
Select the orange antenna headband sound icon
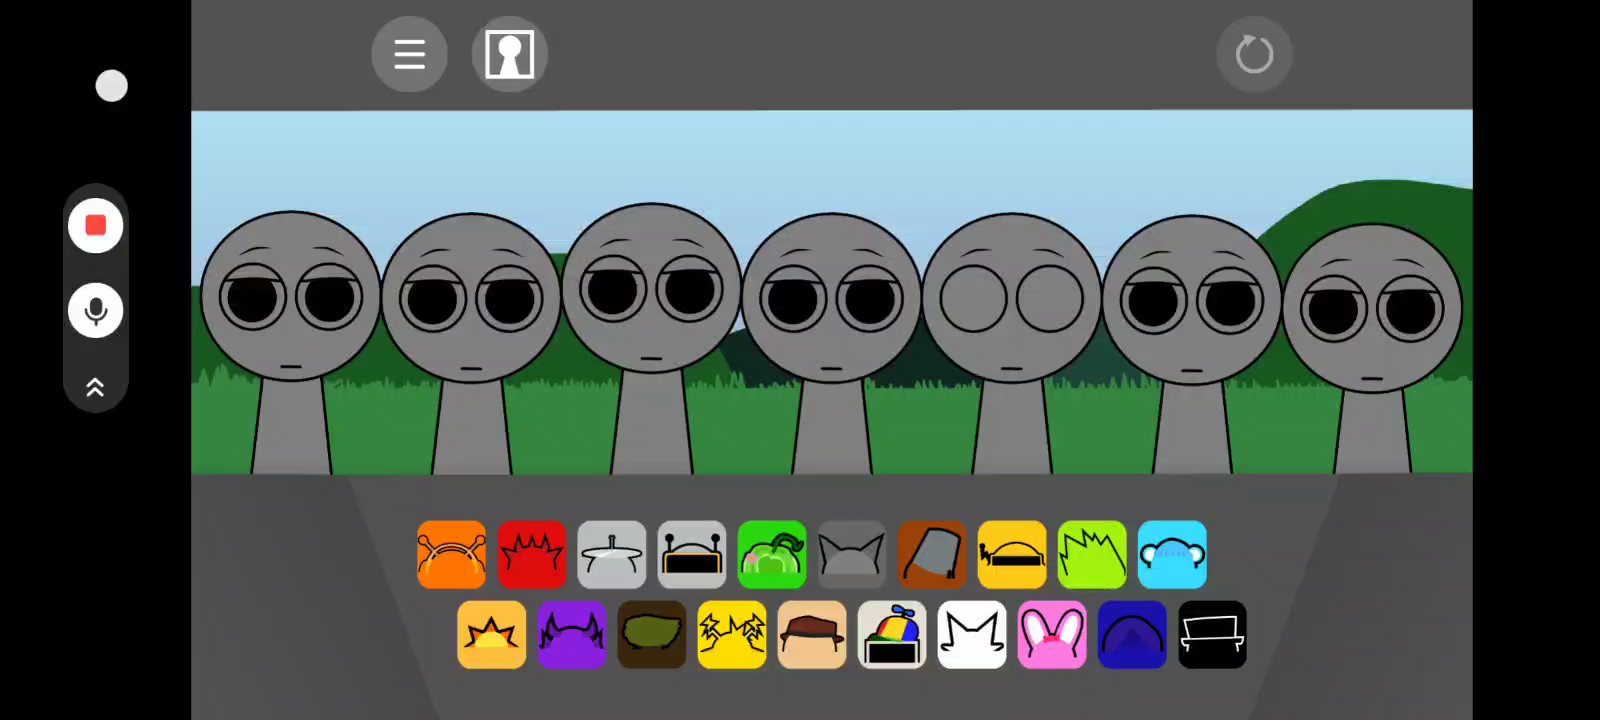[451, 555]
